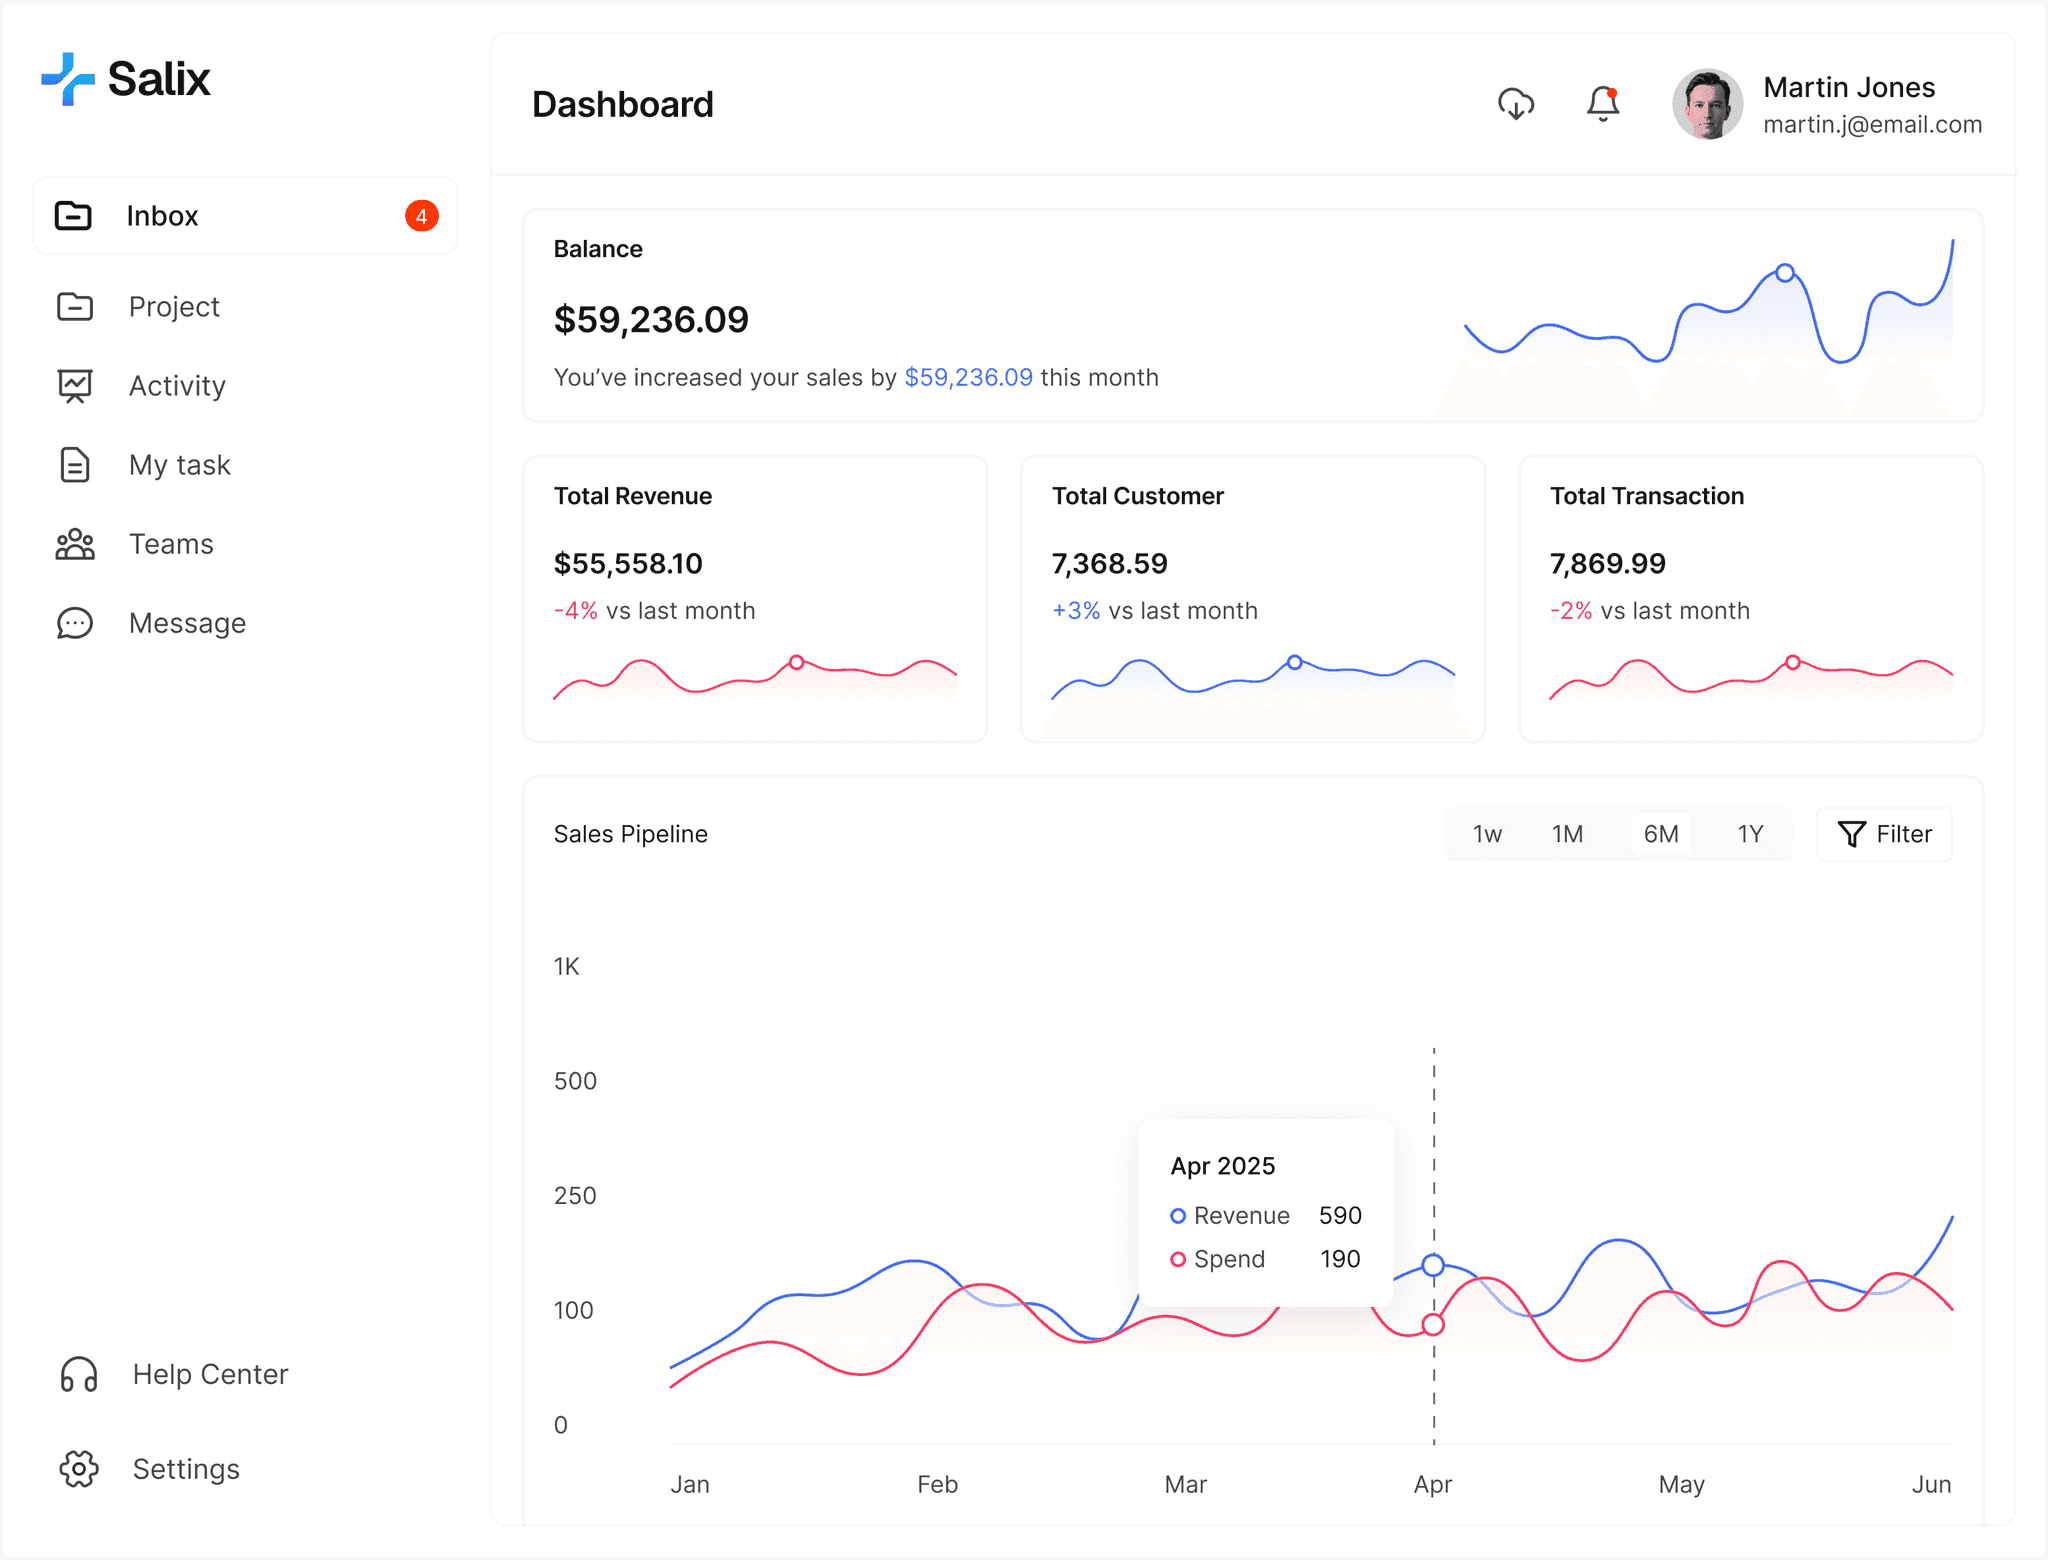Click the Project folder icon
This screenshot has height=1560, width=2048.
pos(75,307)
